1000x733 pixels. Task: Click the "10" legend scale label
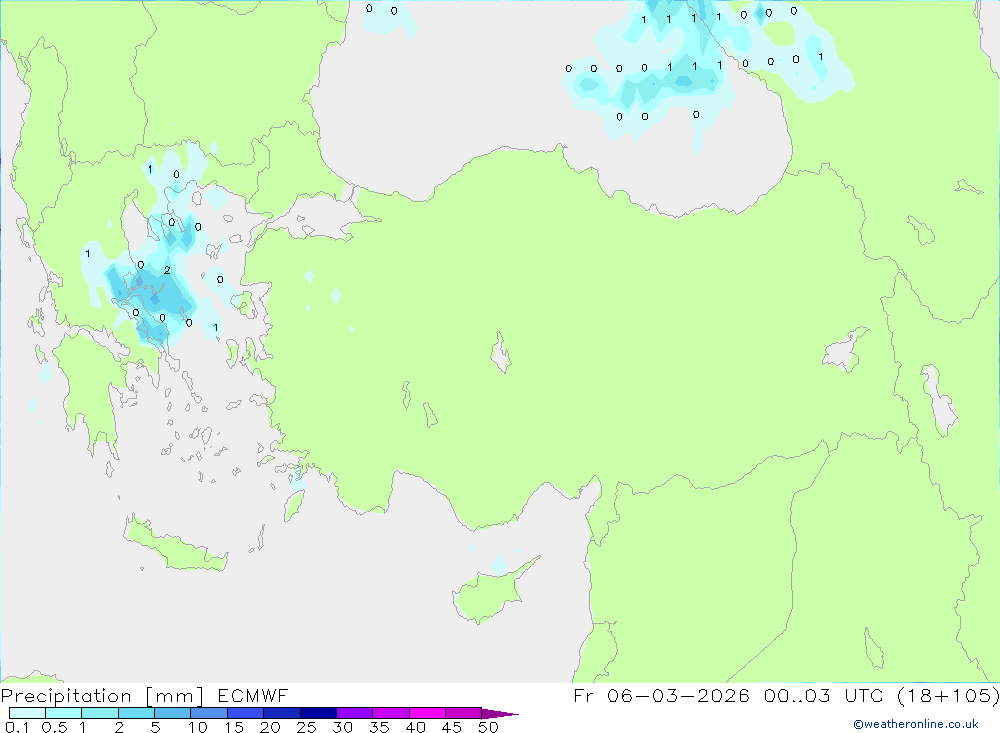[198, 727]
